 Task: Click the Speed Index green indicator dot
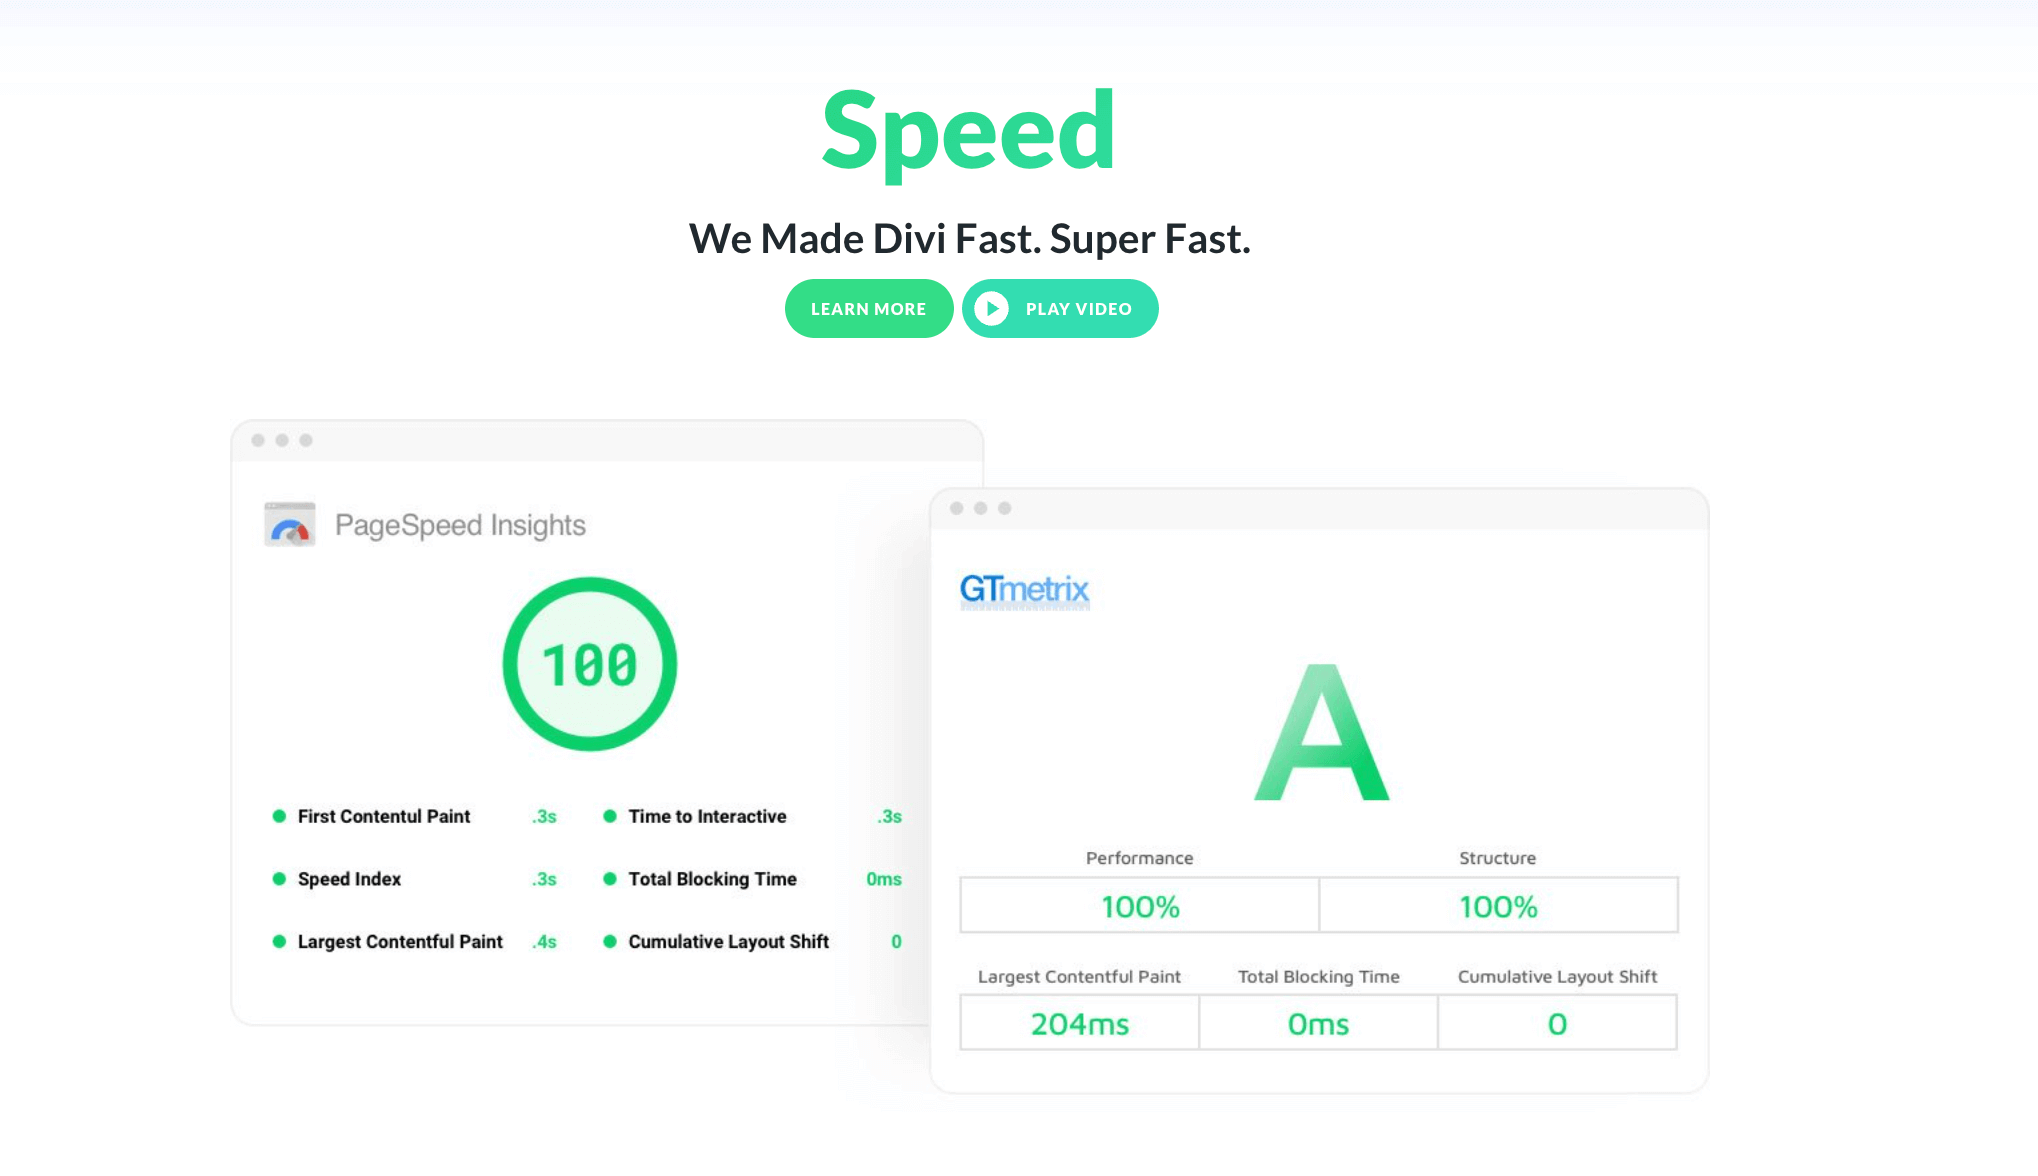point(280,878)
